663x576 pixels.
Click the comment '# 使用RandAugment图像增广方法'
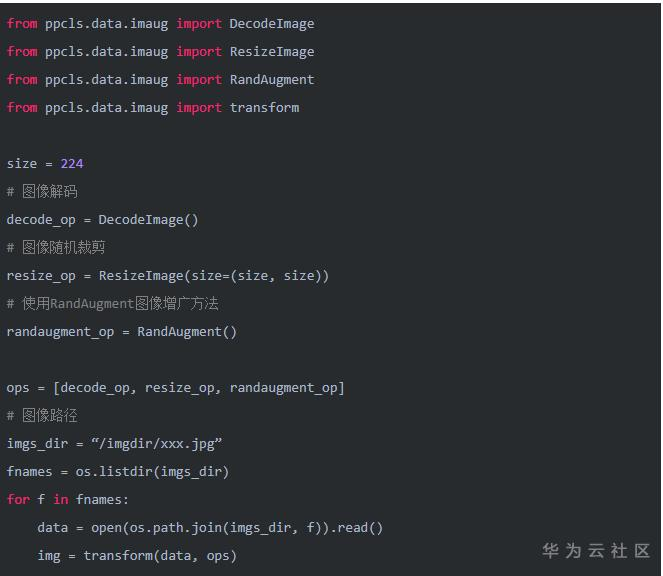point(112,303)
